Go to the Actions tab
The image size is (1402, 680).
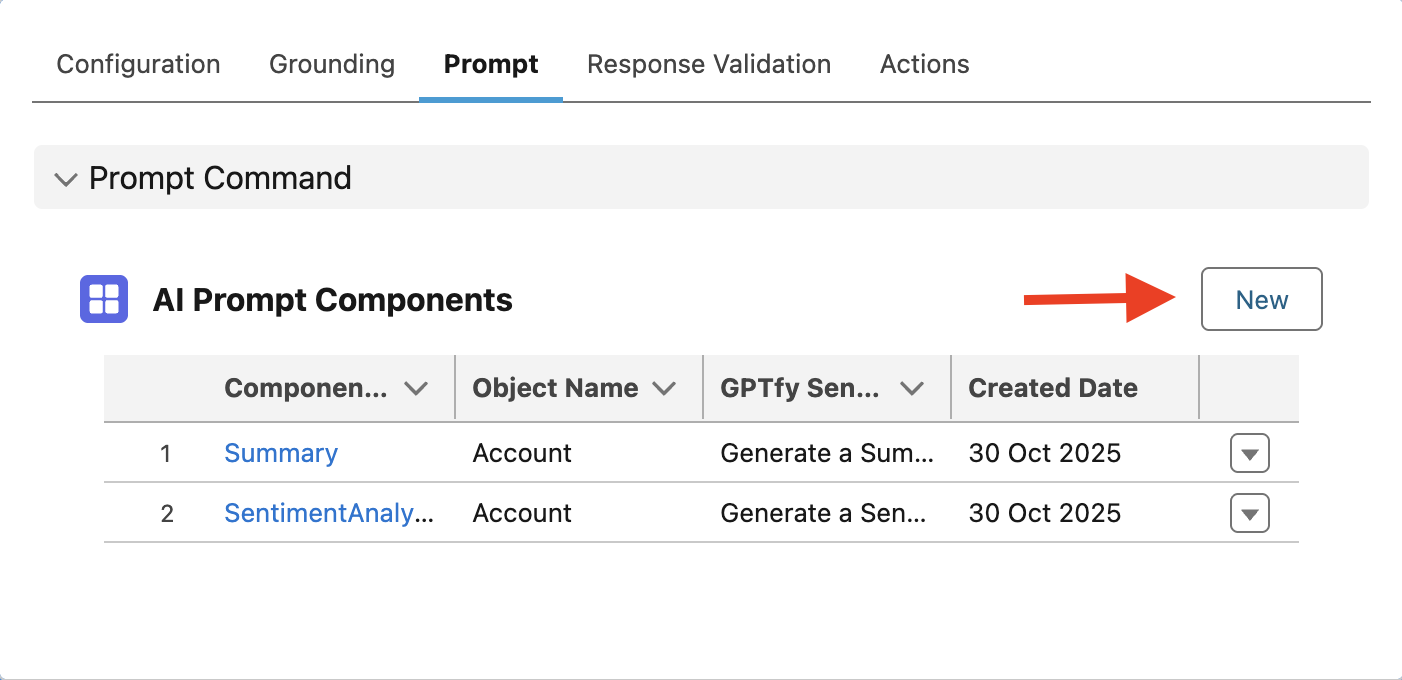point(924,65)
